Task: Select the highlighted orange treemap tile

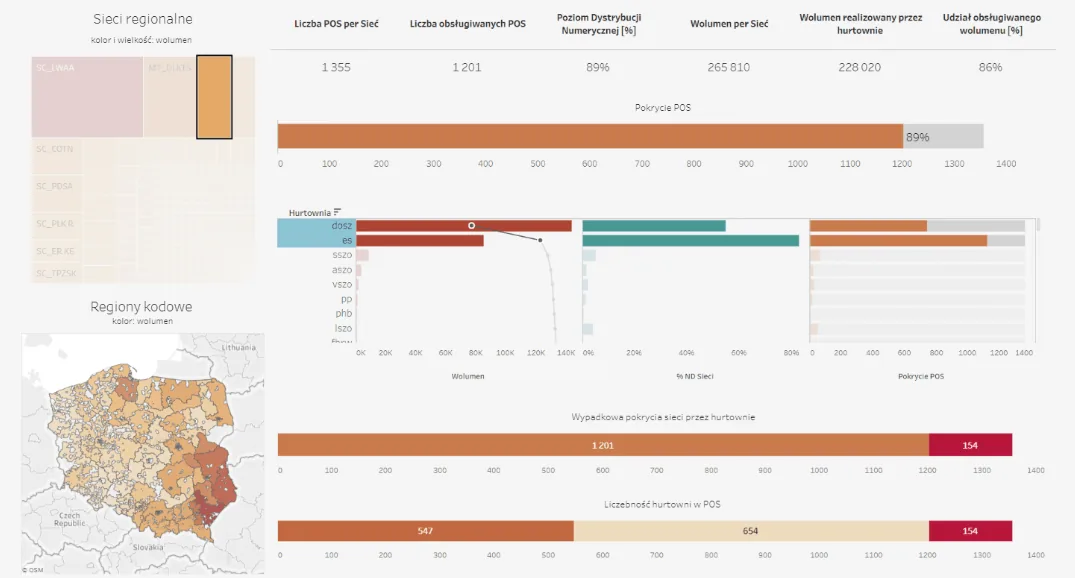Action: (215, 97)
